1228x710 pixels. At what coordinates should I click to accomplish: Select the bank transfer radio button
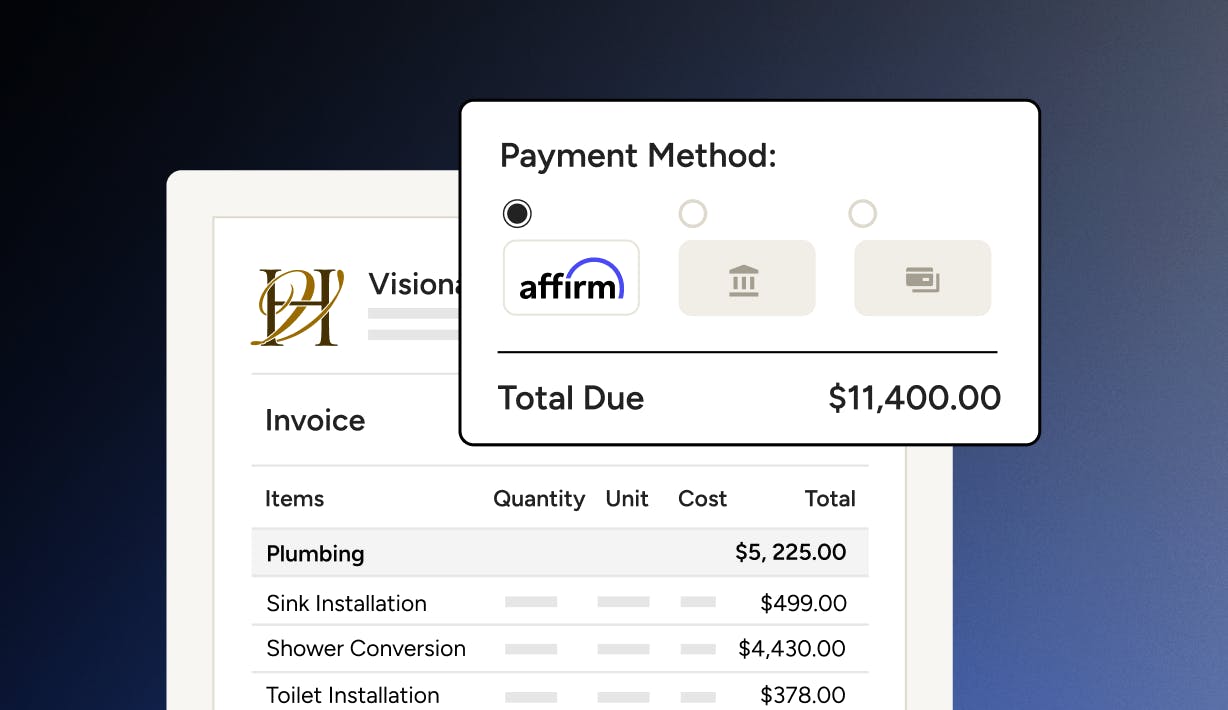693,213
